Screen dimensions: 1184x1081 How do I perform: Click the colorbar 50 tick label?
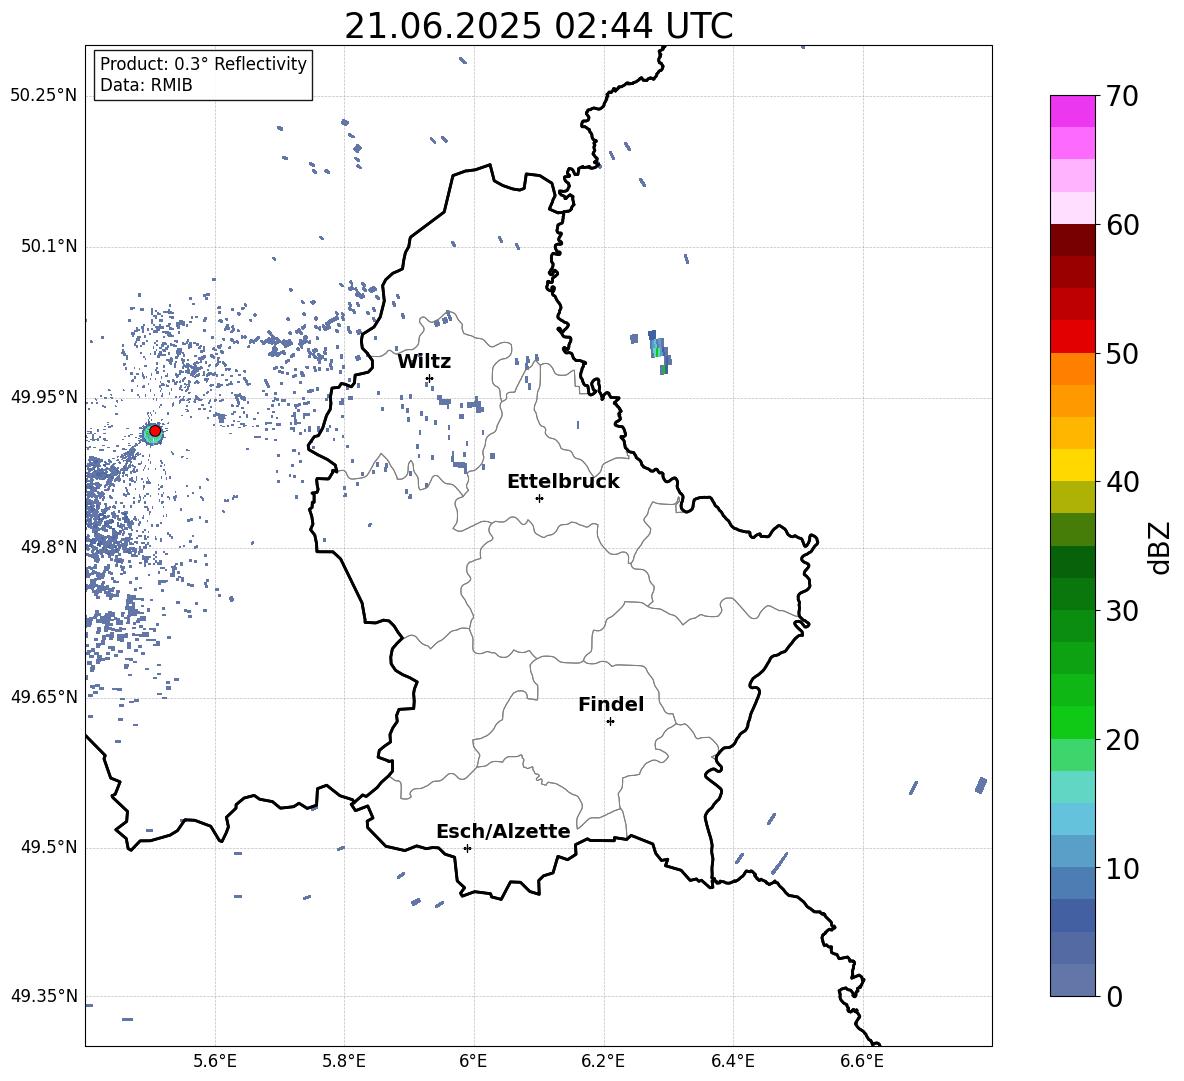(1122, 353)
